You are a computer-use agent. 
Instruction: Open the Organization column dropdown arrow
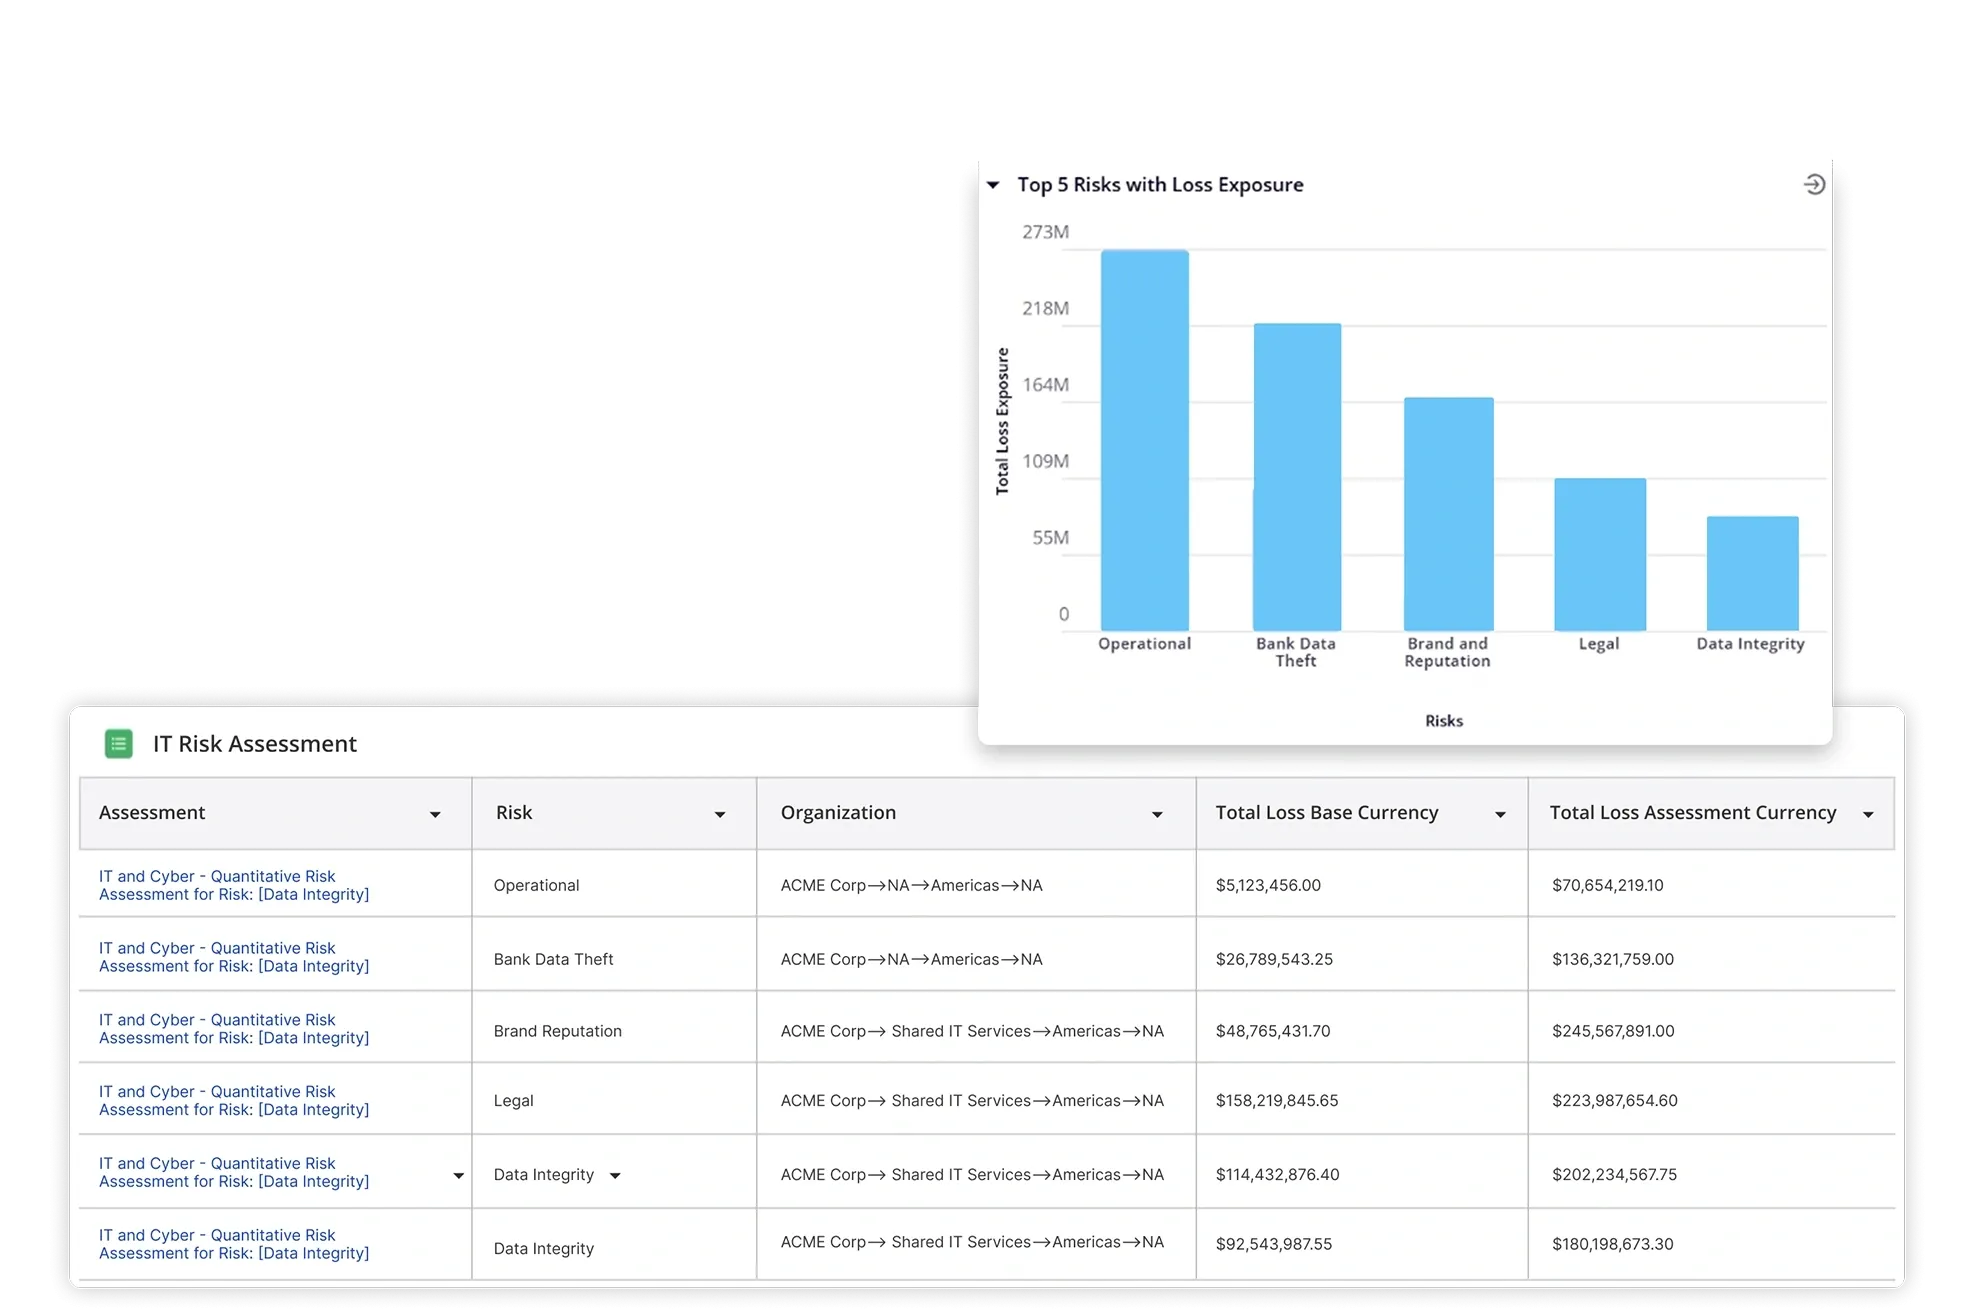[x=1157, y=815]
